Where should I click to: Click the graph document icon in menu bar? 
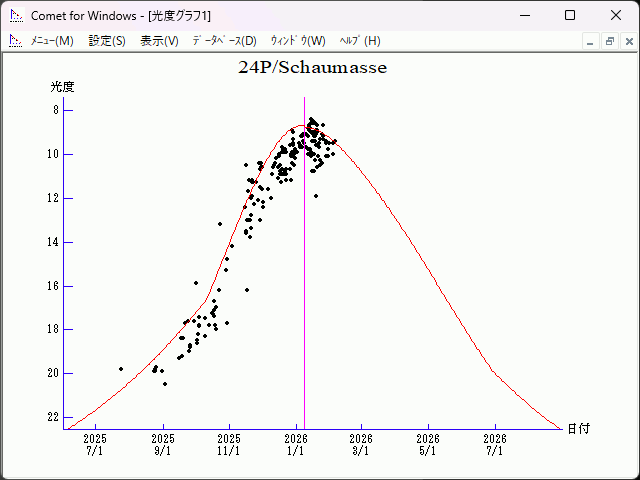click(x=15, y=41)
